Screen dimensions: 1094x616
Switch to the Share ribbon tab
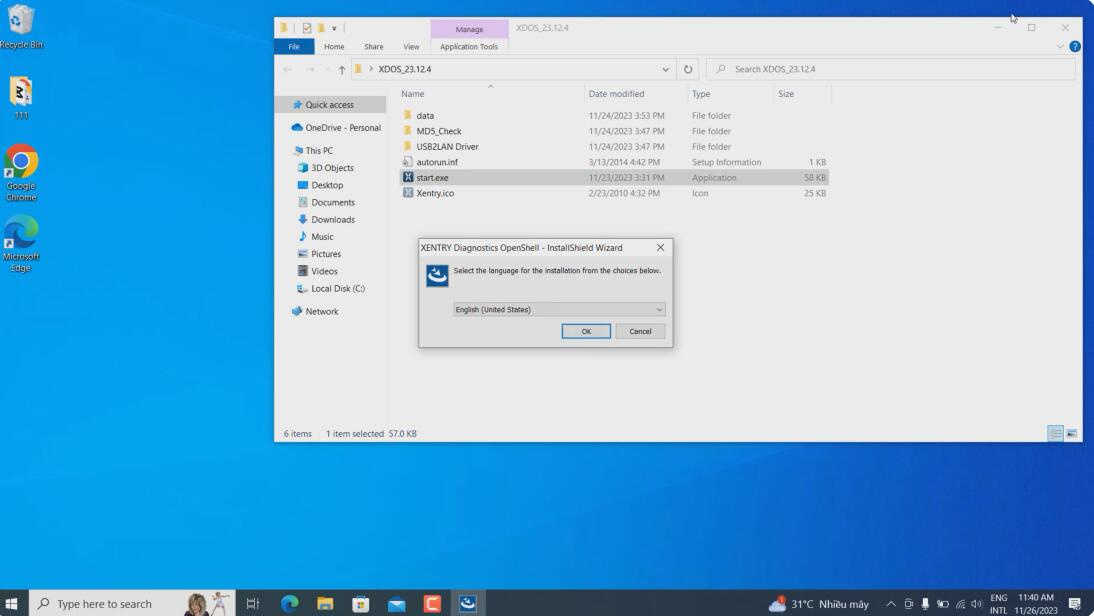[x=373, y=47]
